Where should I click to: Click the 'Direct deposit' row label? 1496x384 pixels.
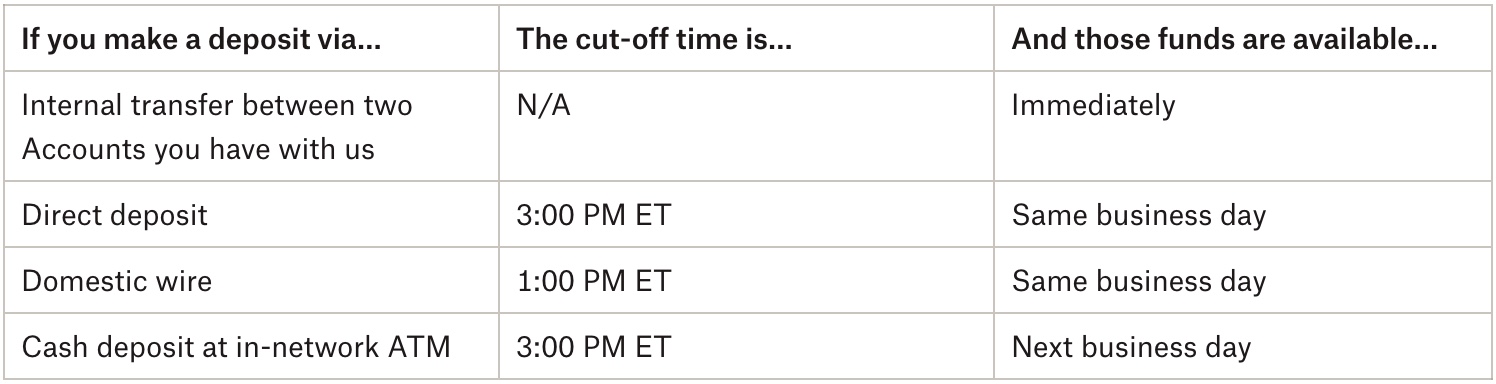[114, 214]
